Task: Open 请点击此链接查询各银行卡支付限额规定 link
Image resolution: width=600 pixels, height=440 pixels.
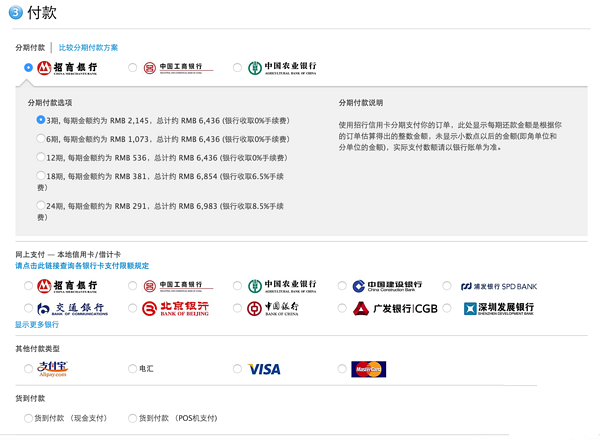Action: 82,266
